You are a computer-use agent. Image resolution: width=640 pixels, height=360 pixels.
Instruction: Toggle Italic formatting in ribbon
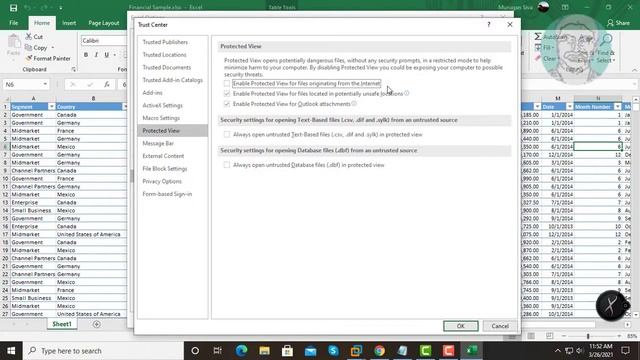click(96, 55)
